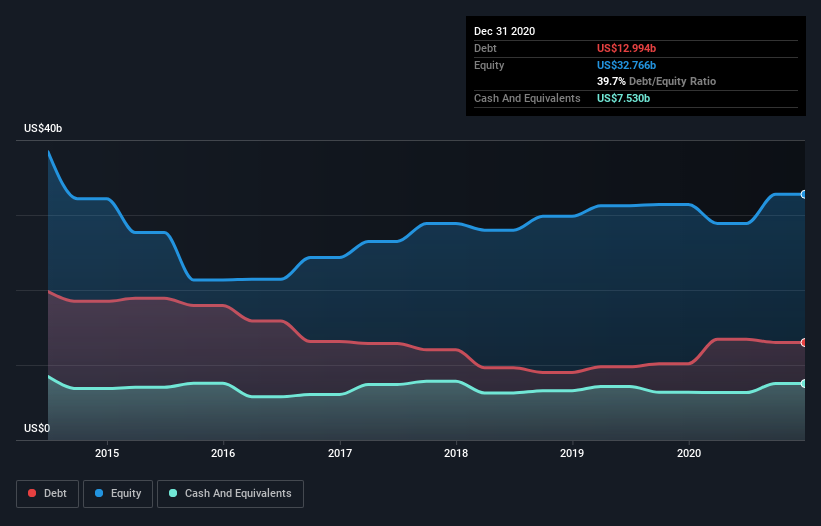Click the US$7.530b cash value
This screenshot has height=526, width=821.
(x=623, y=98)
